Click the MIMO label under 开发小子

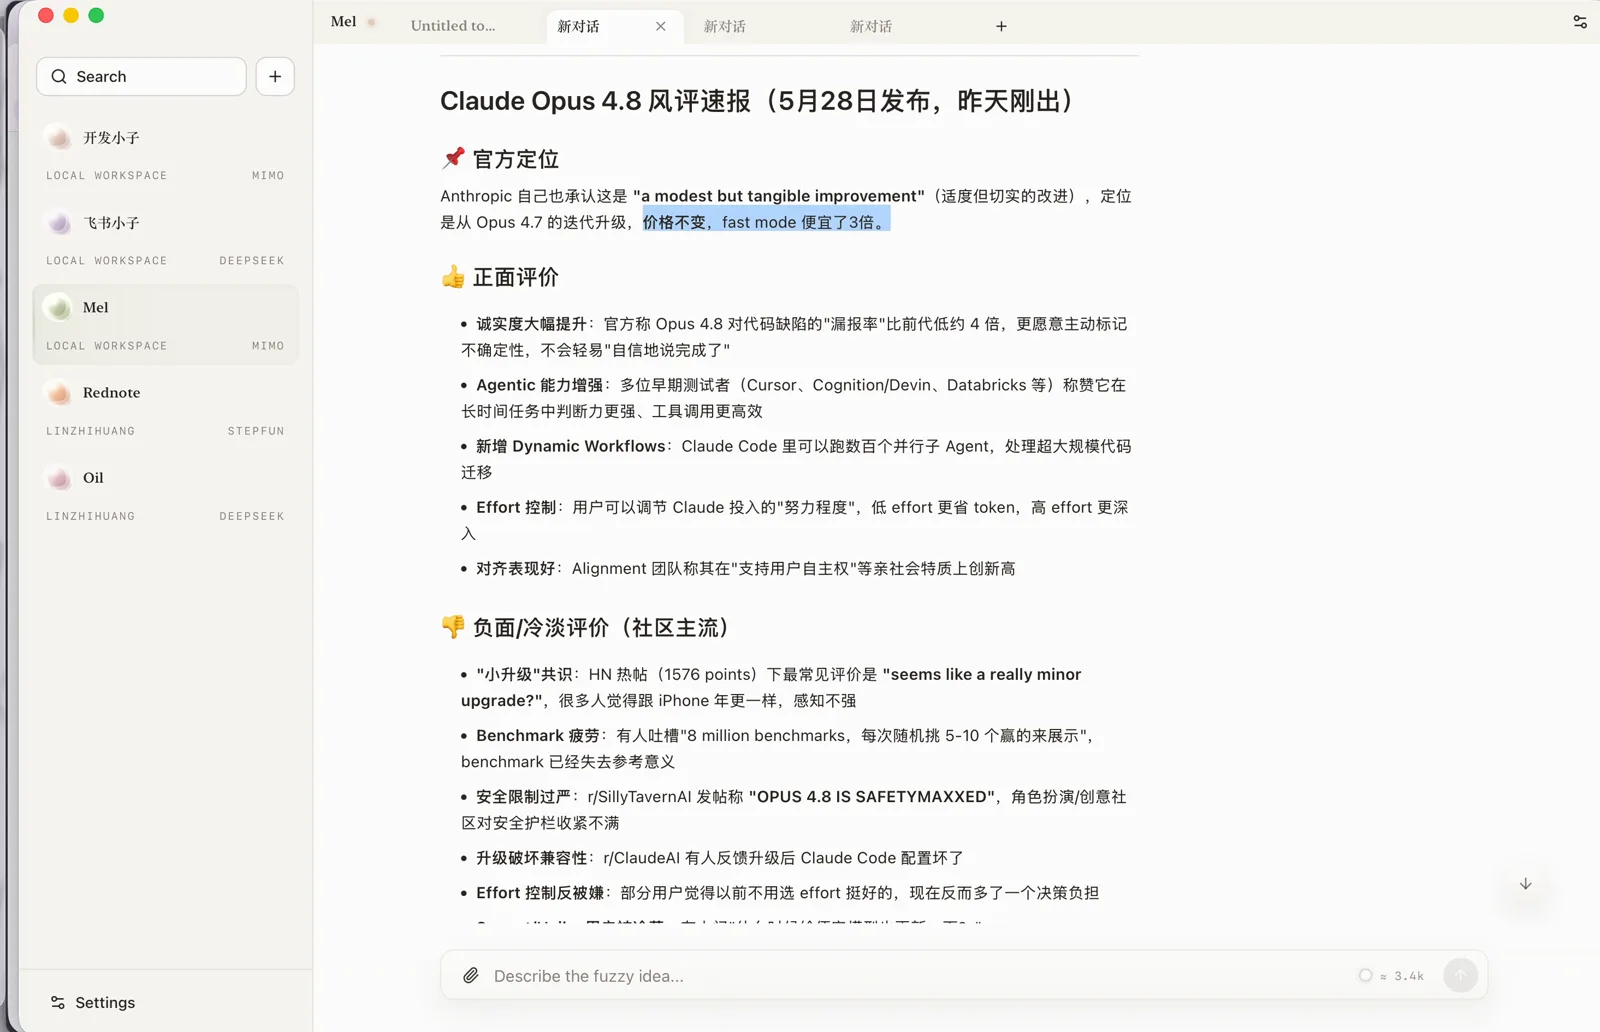tap(268, 176)
